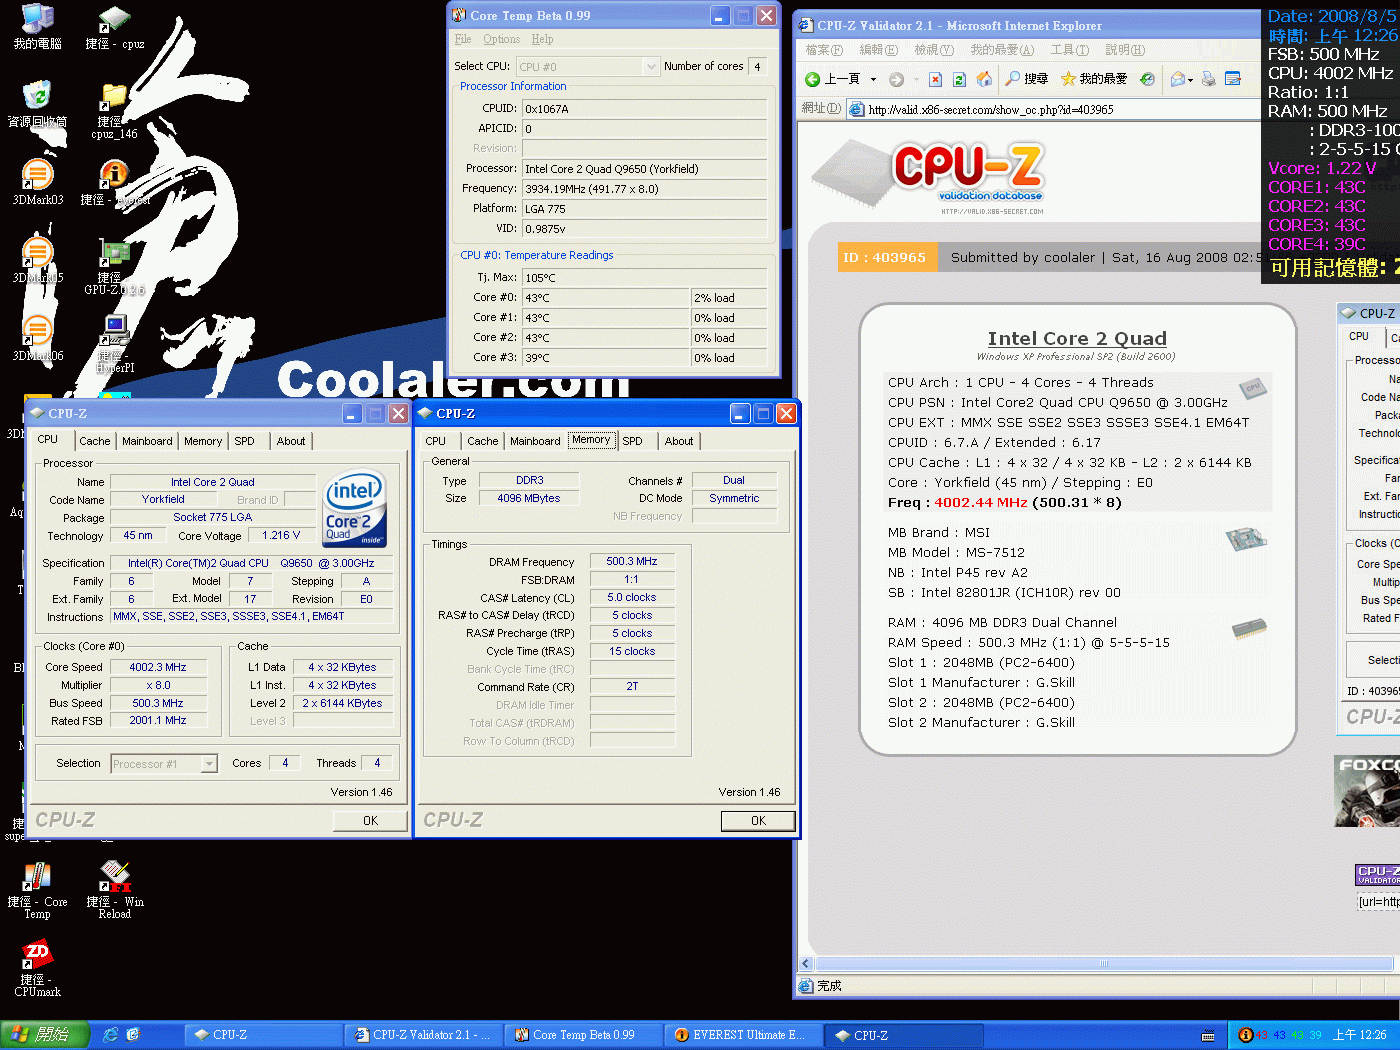Switch to Cache tab in CPU-Z Memory window
1400x1050 pixels.
483,441
